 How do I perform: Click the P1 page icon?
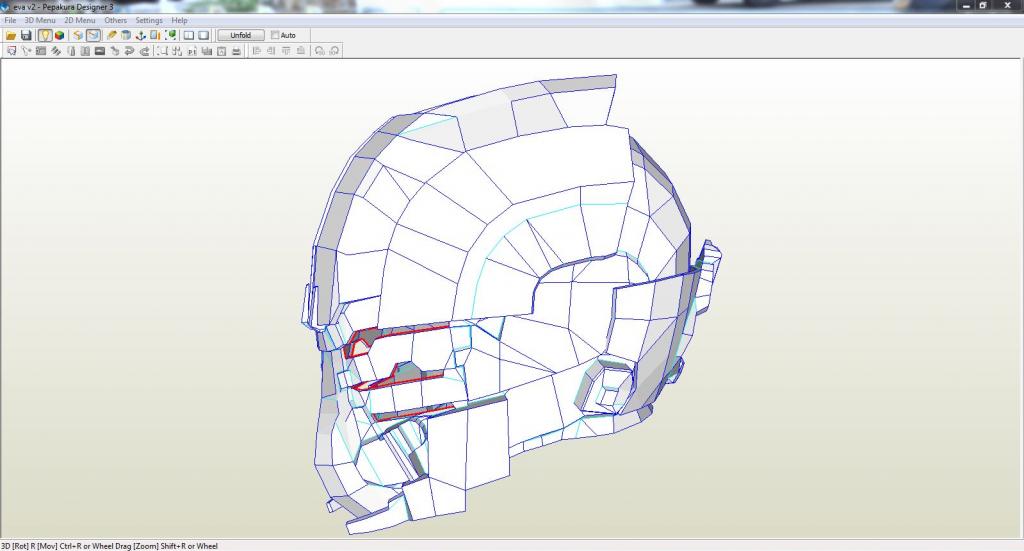tap(191, 51)
